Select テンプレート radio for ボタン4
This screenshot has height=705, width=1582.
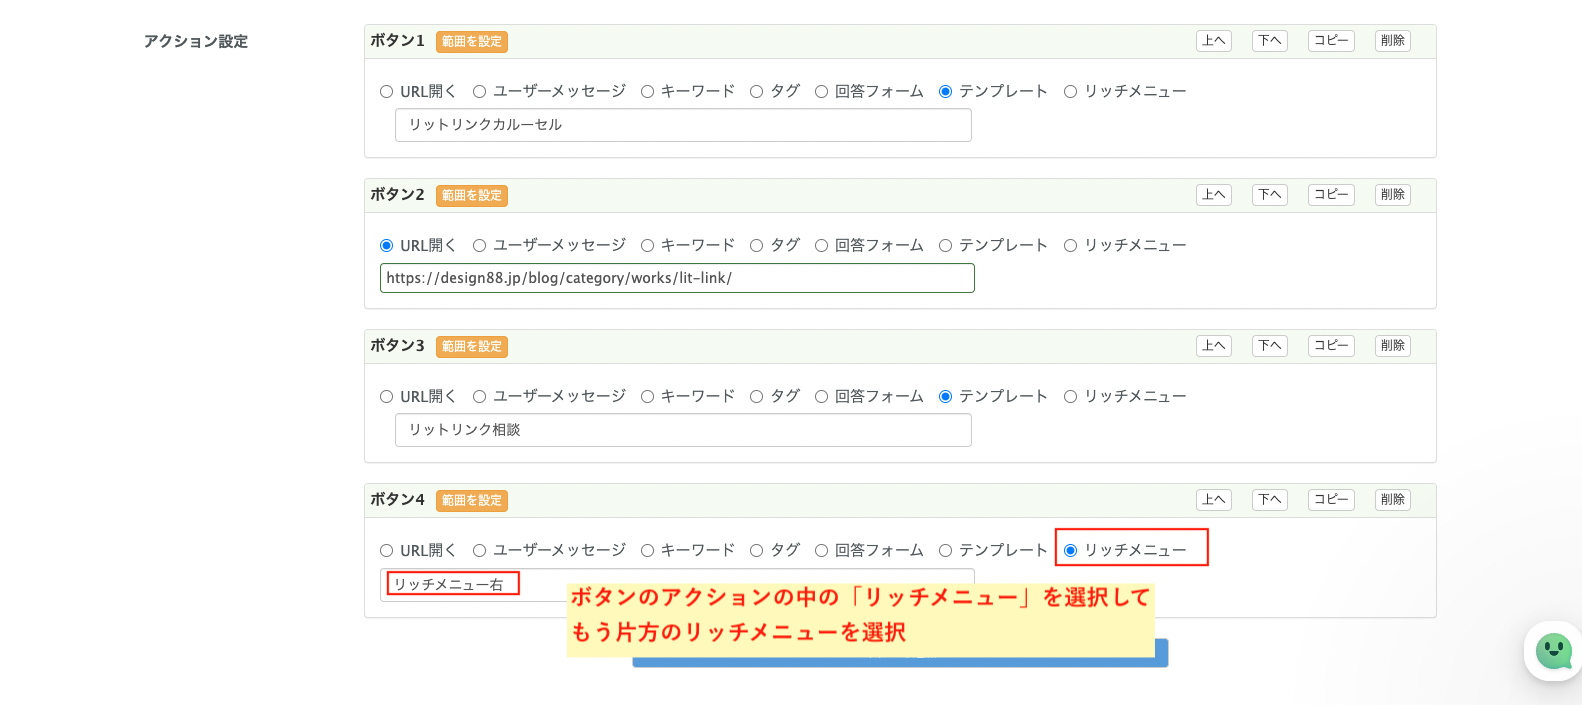click(x=946, y=551)
